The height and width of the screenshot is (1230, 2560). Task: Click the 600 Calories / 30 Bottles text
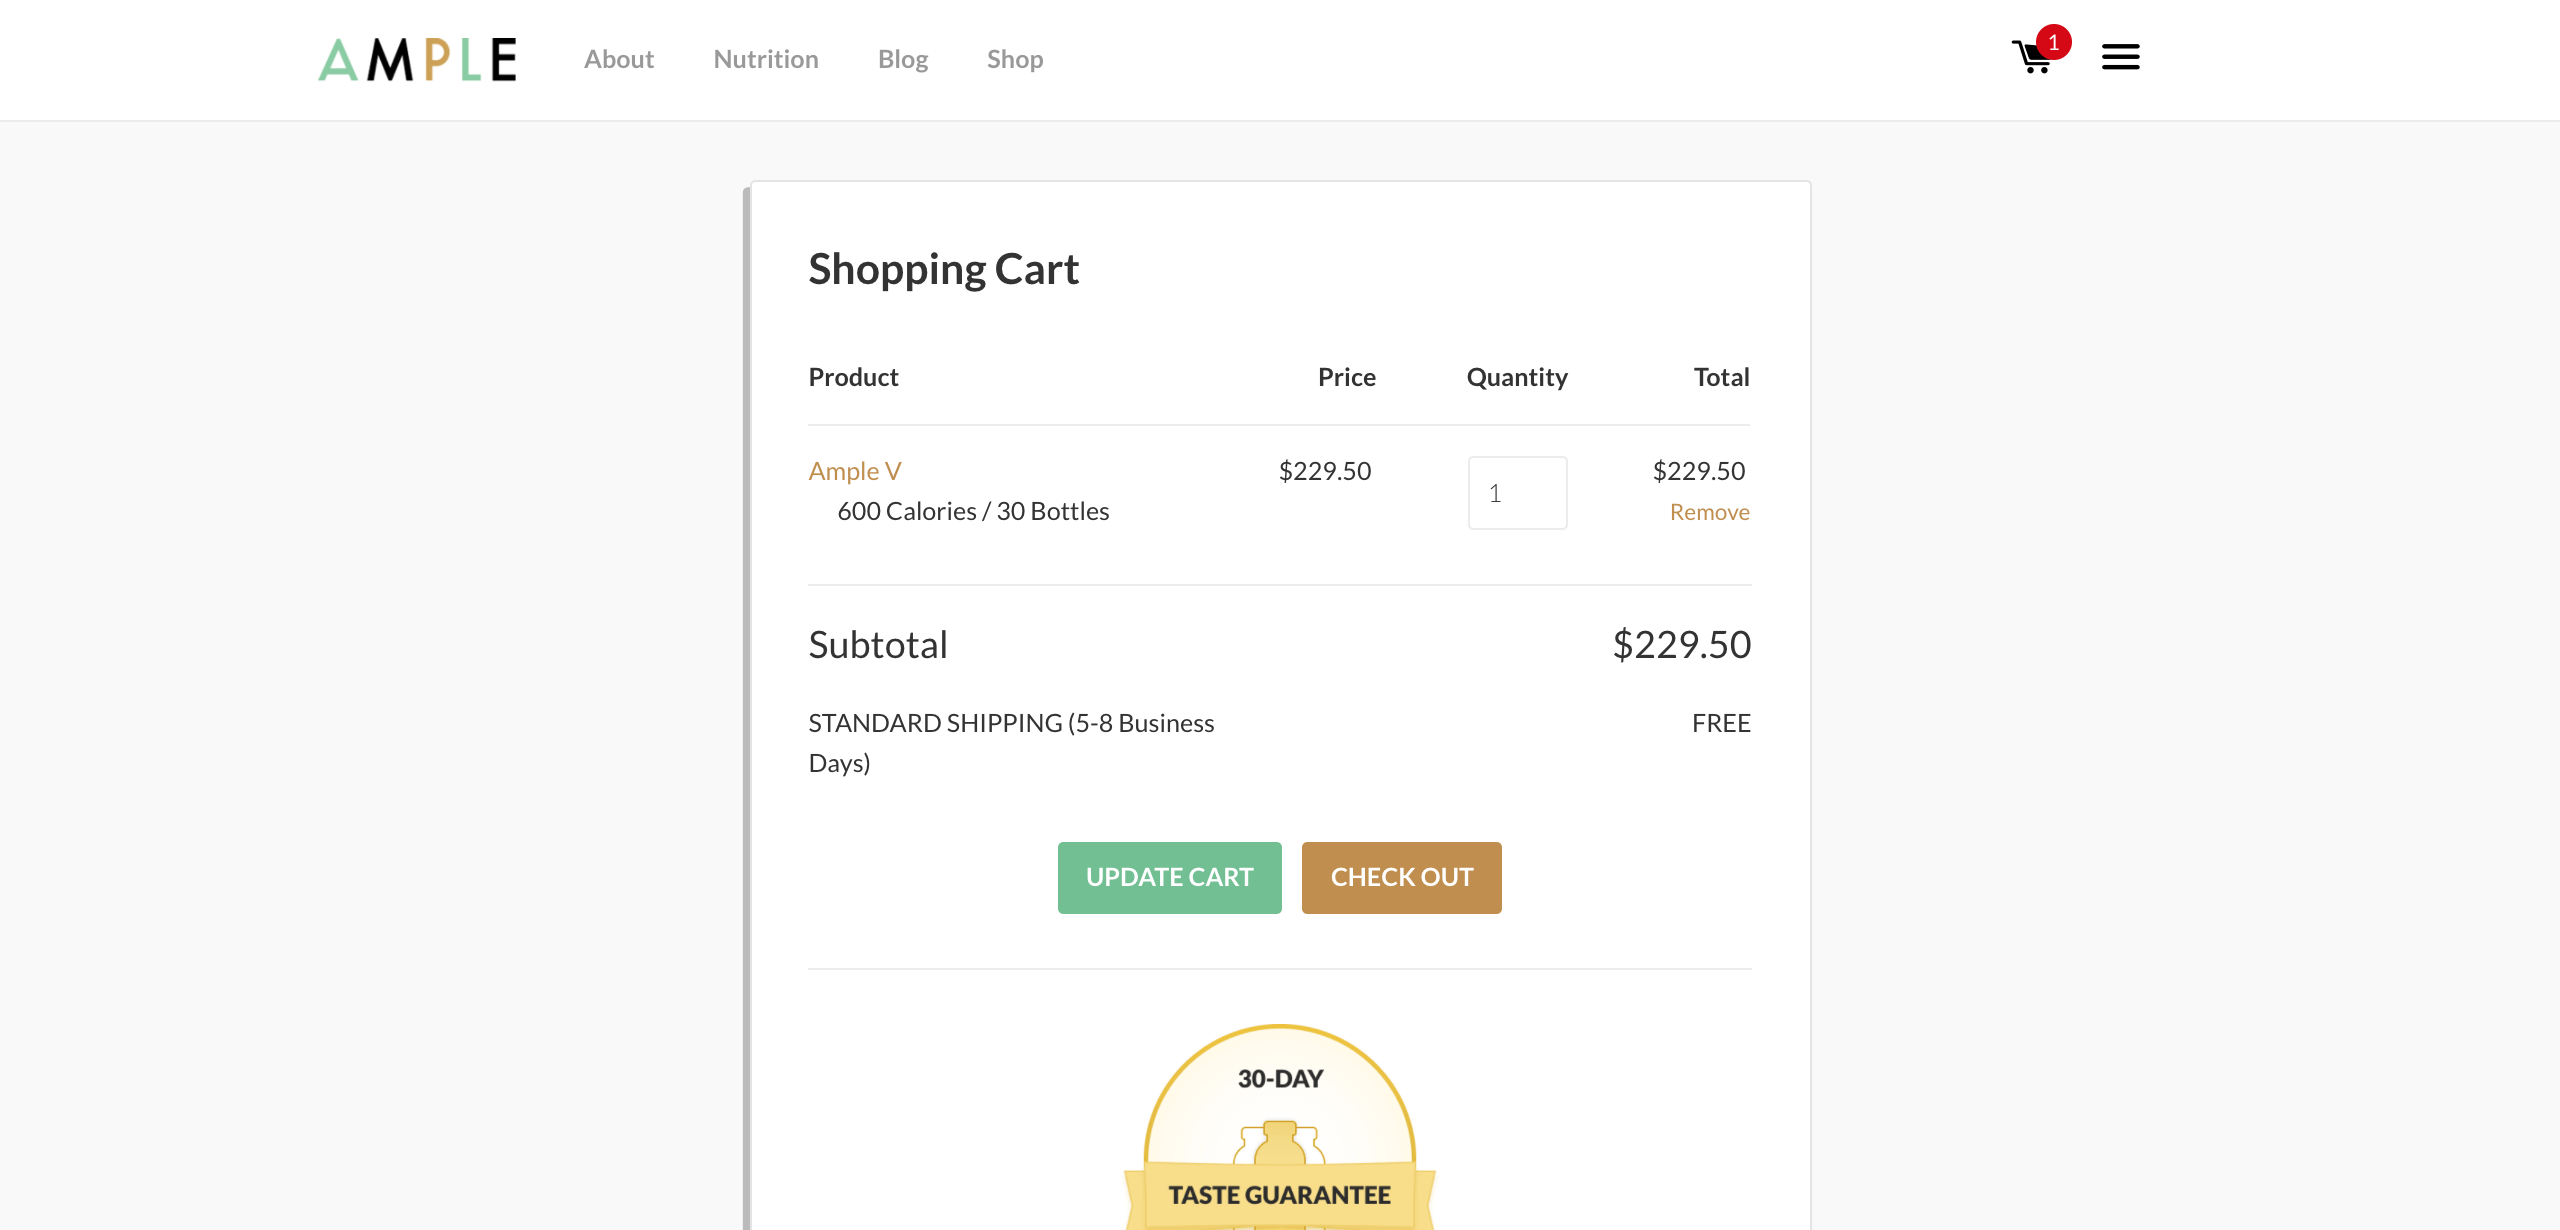pyautogui.click(x=973, y=511)
